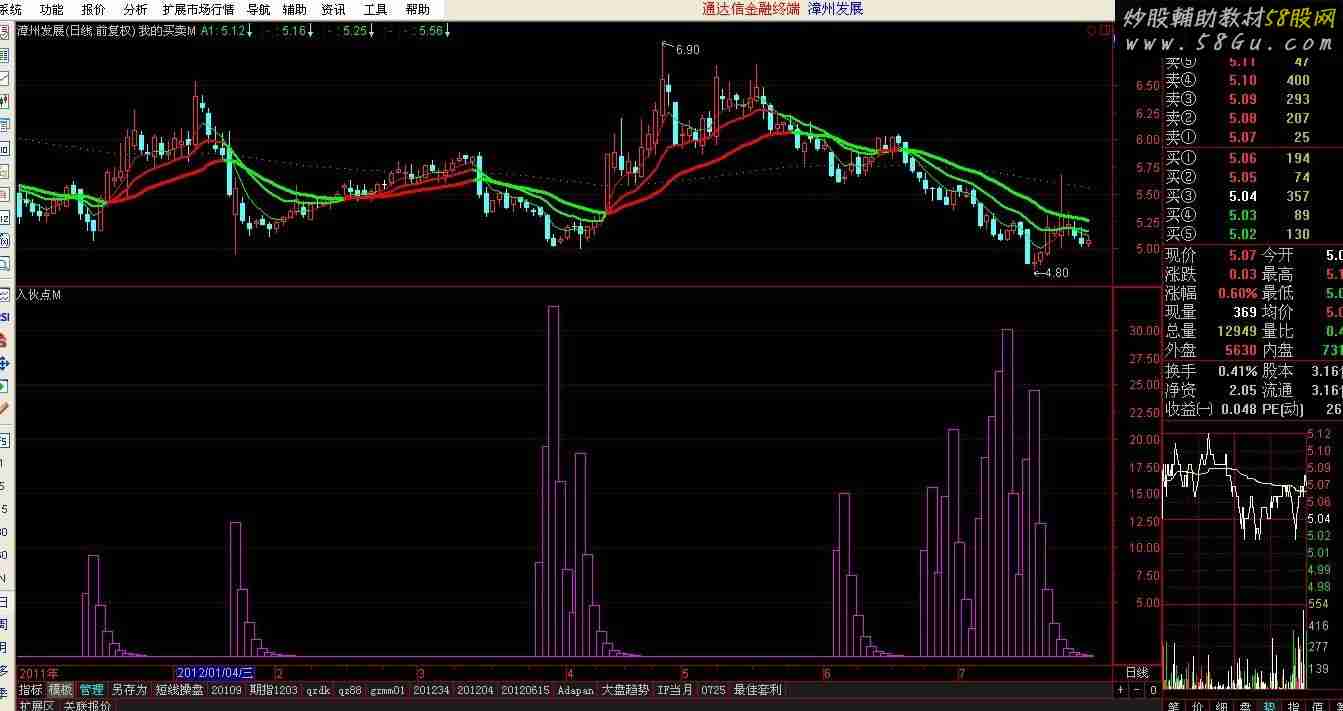Screen dimensions: 1343x711
Task: Click the trend line icon in left sidebar
Action: coord(4,78)
